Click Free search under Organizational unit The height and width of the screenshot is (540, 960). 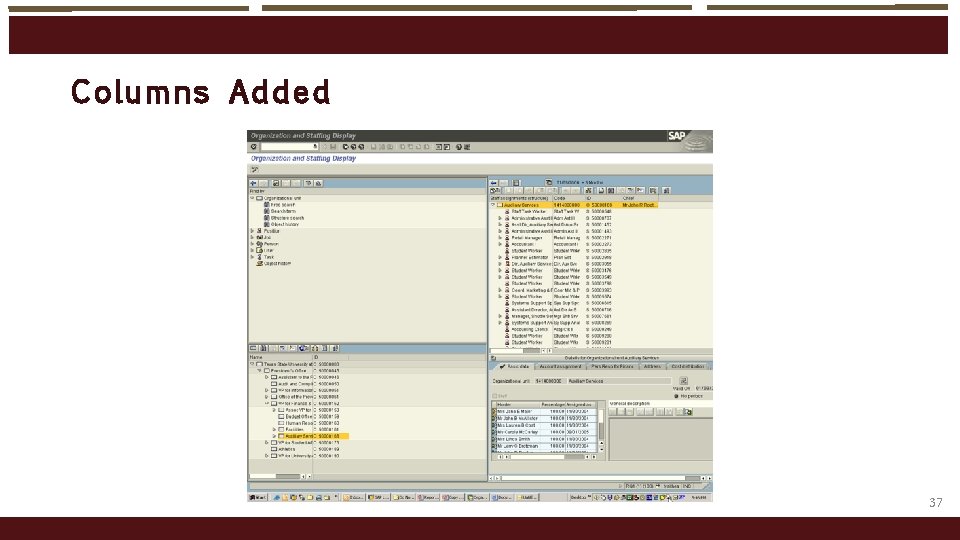283,205
